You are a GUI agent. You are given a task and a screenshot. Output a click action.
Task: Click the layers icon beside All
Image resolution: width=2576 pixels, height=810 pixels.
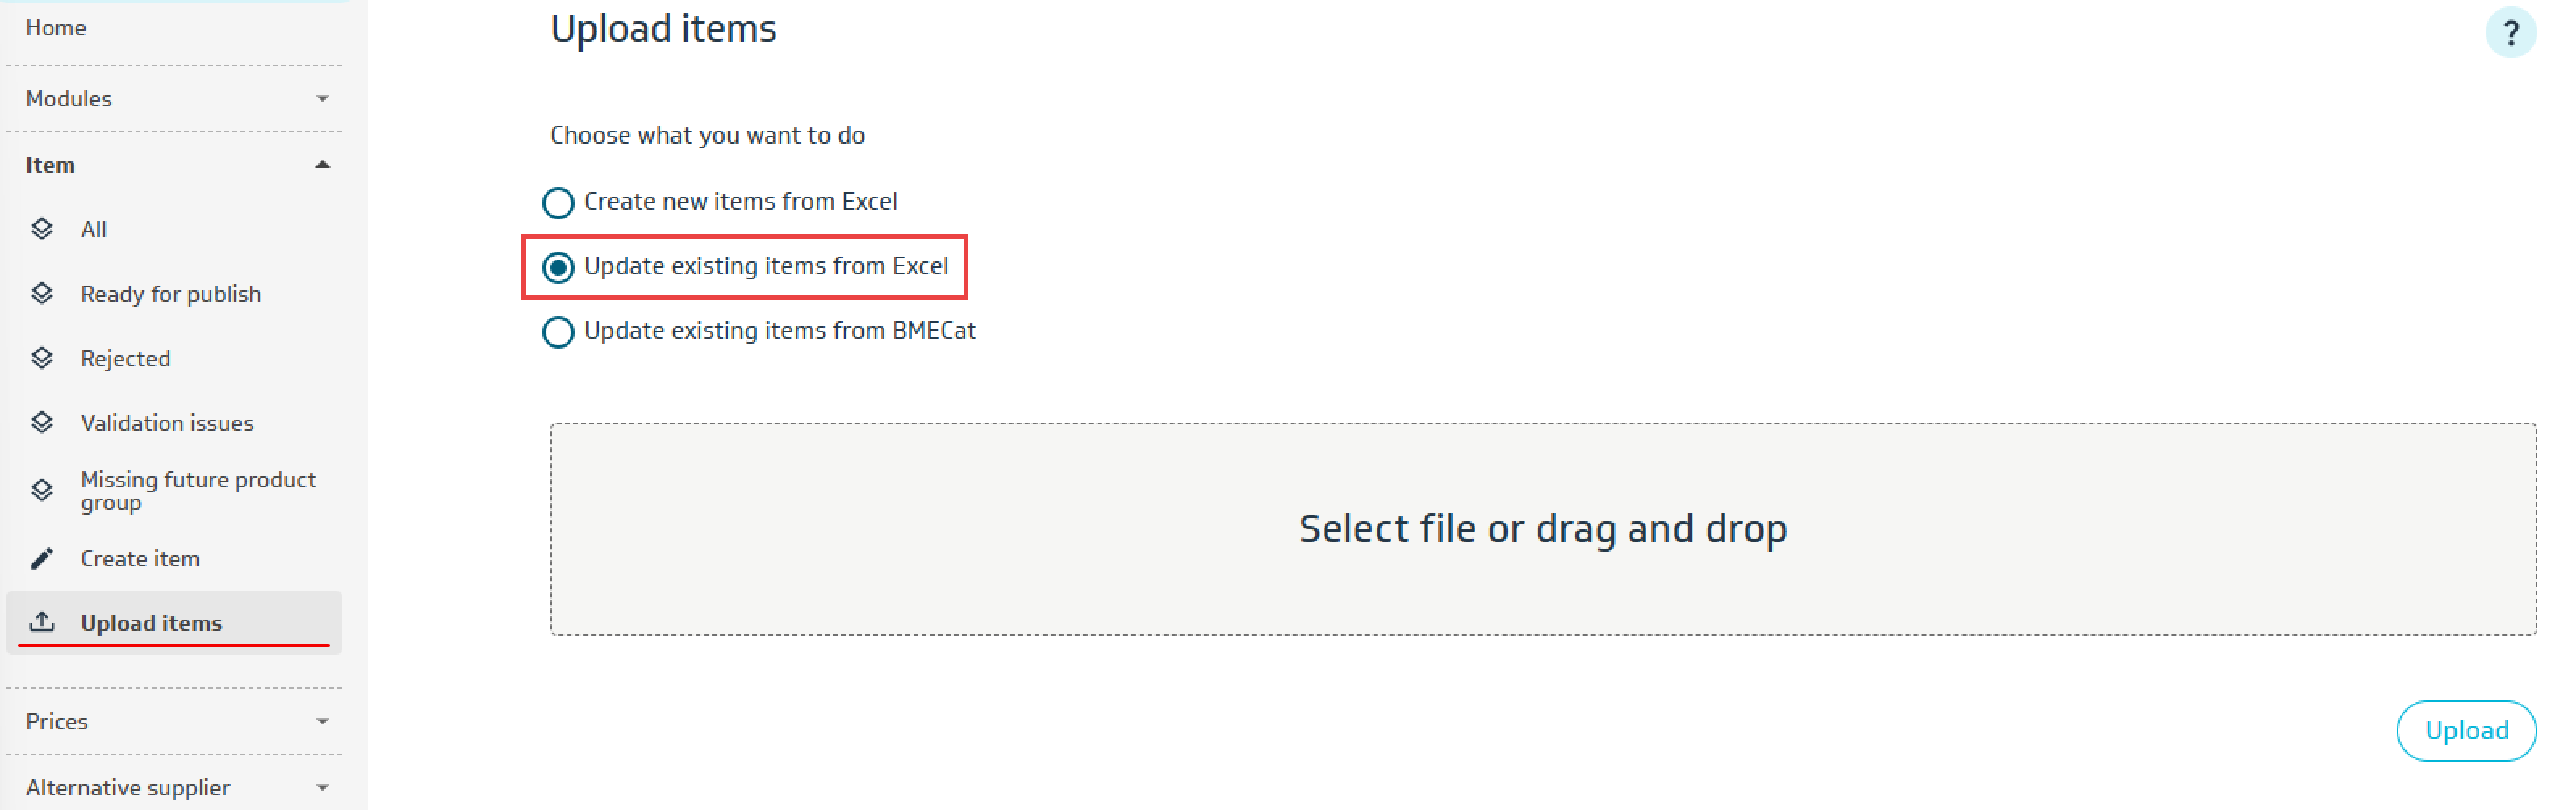(42, 229)
